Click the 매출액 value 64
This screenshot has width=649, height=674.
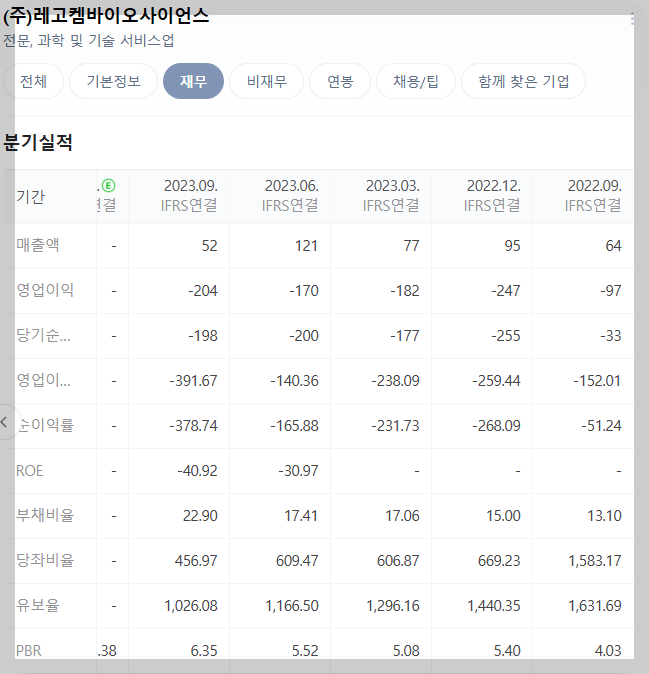tap(613, 246)
